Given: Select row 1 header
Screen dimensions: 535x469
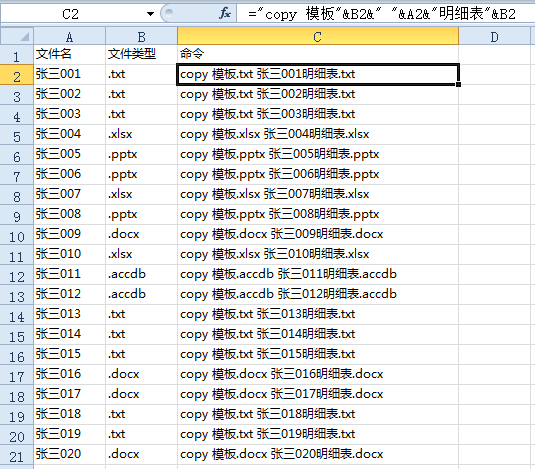Looking at the screenshot, I should [16, 56].
